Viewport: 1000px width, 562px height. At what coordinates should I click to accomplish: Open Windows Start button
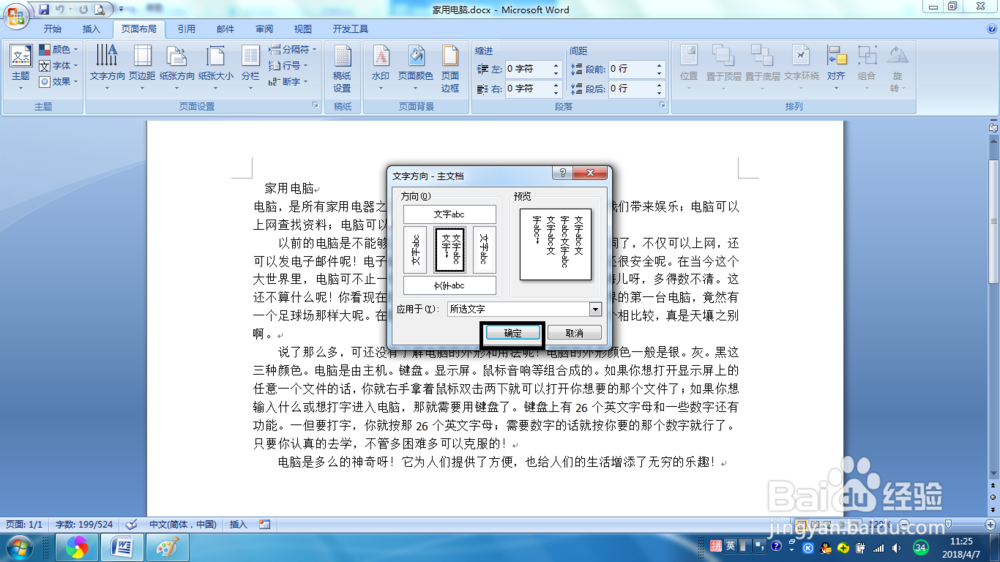pyautogui.click(x=19, y=548)
